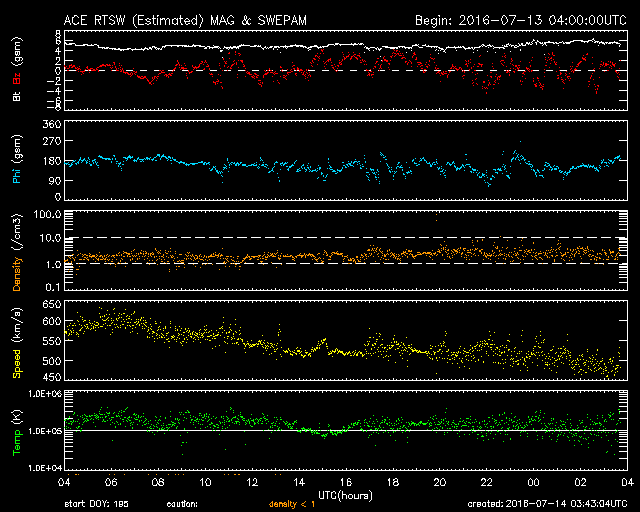Click the 'caution:' footer label
640x512 pixels.
pyautogui.click(x=182, y=504)
